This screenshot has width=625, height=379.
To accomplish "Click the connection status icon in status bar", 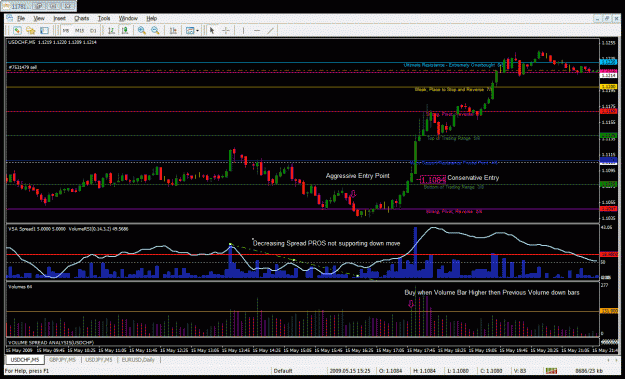I will pos(551,371).
